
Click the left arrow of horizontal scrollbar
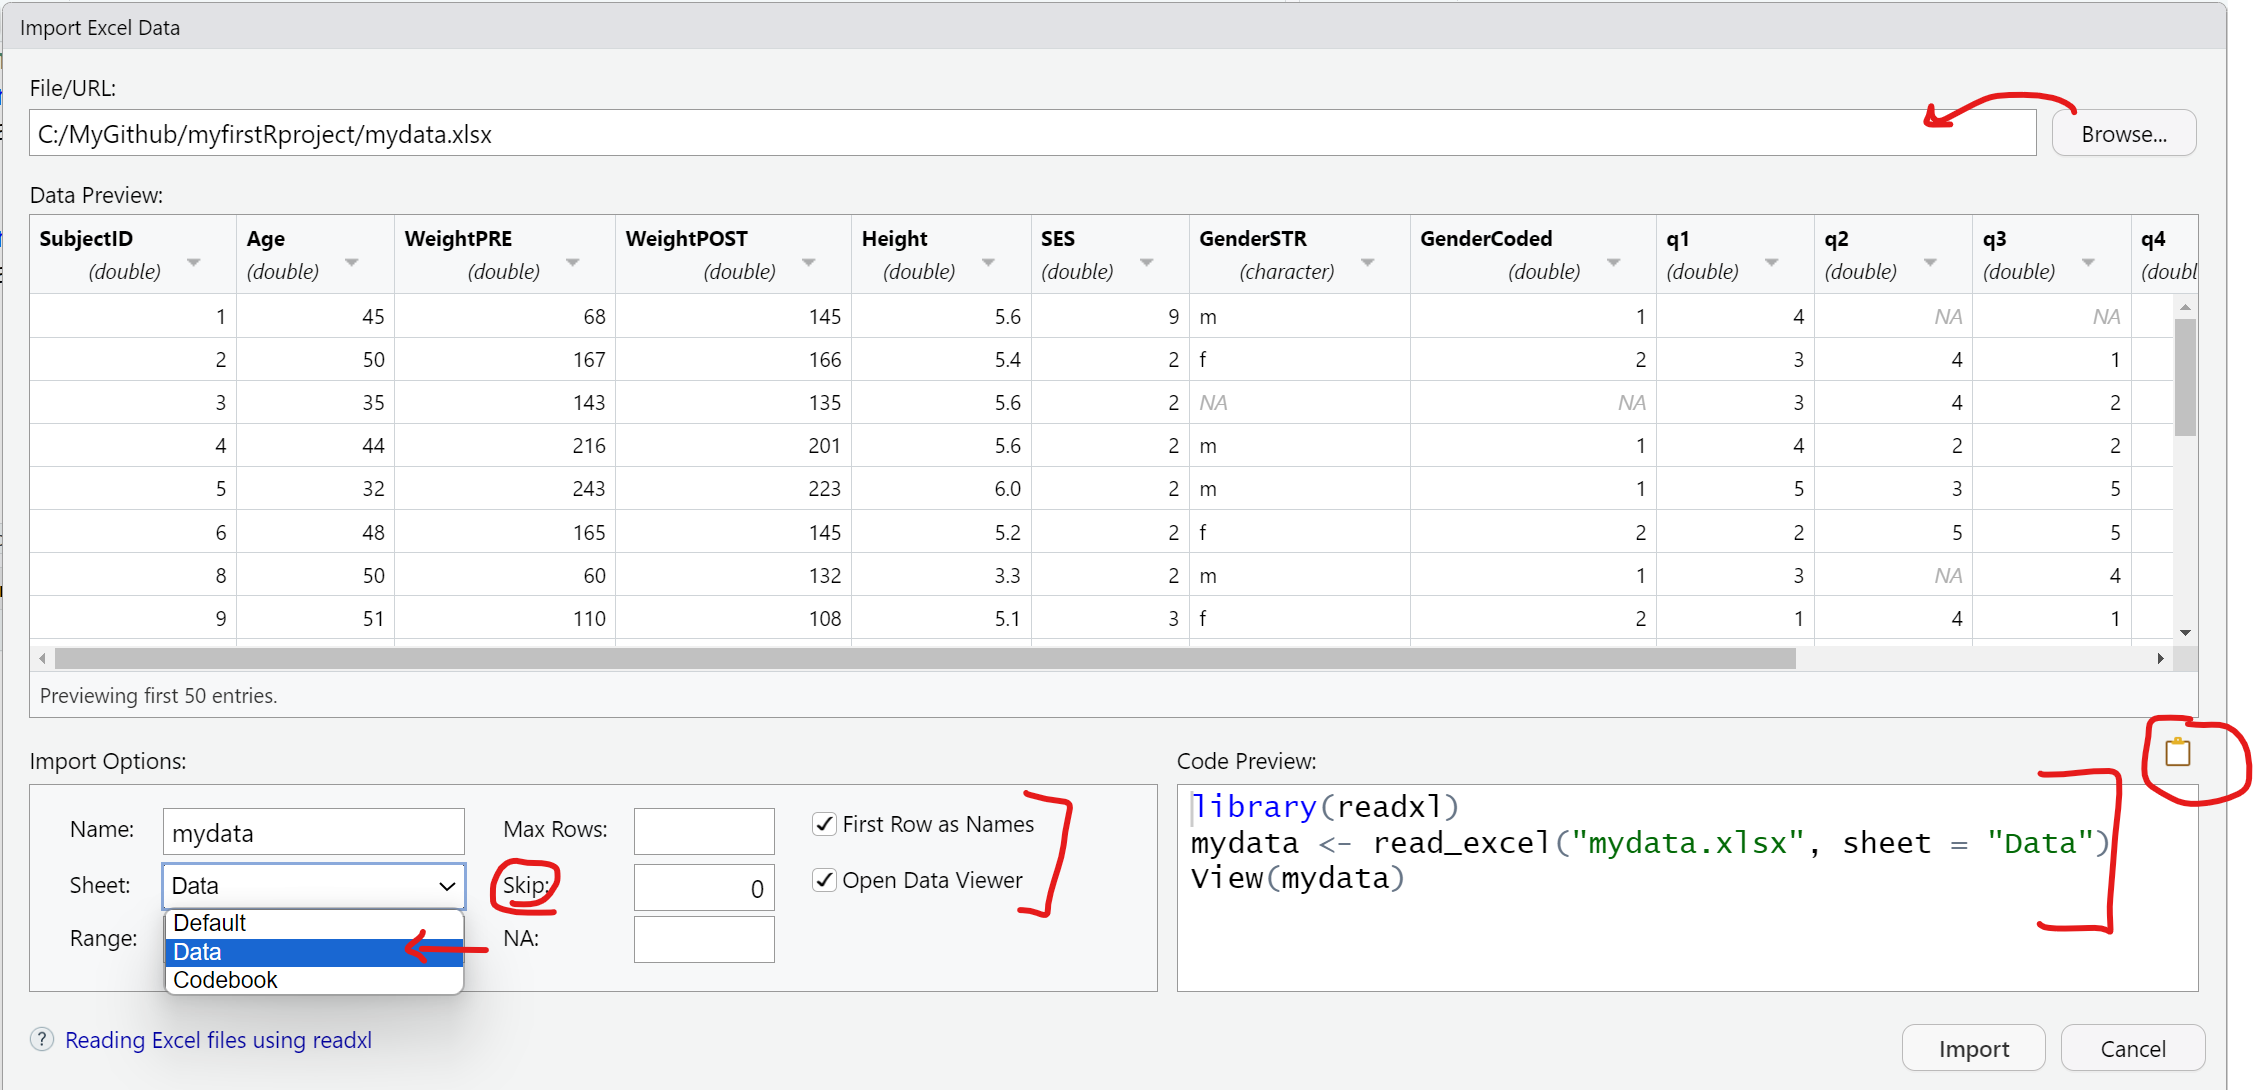coord(42,658)
